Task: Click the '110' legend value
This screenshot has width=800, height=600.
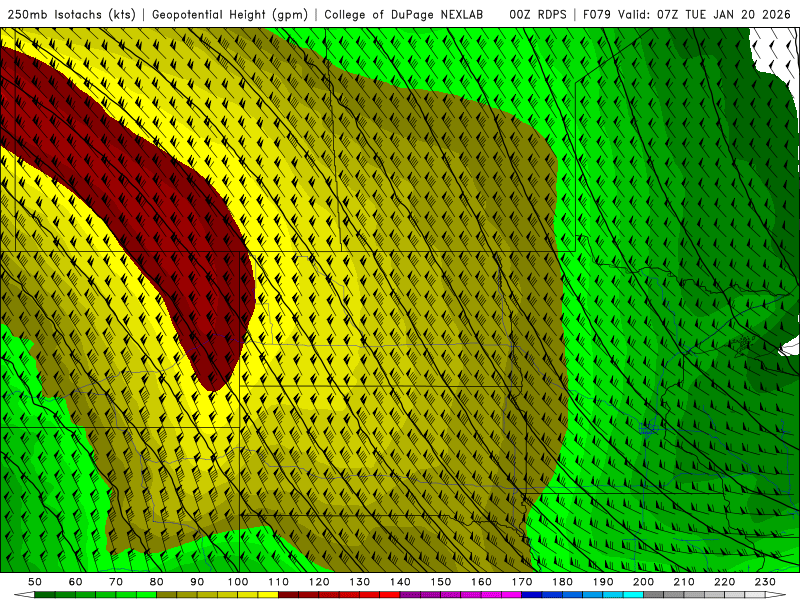Action: pyautogui.click(x=279, y=582)
